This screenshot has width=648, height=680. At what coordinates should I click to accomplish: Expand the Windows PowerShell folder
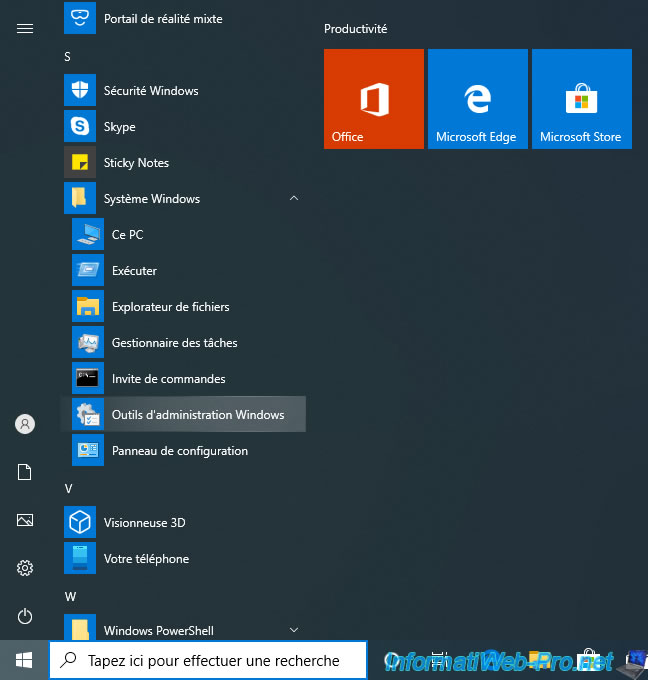(x=294, y=630)
